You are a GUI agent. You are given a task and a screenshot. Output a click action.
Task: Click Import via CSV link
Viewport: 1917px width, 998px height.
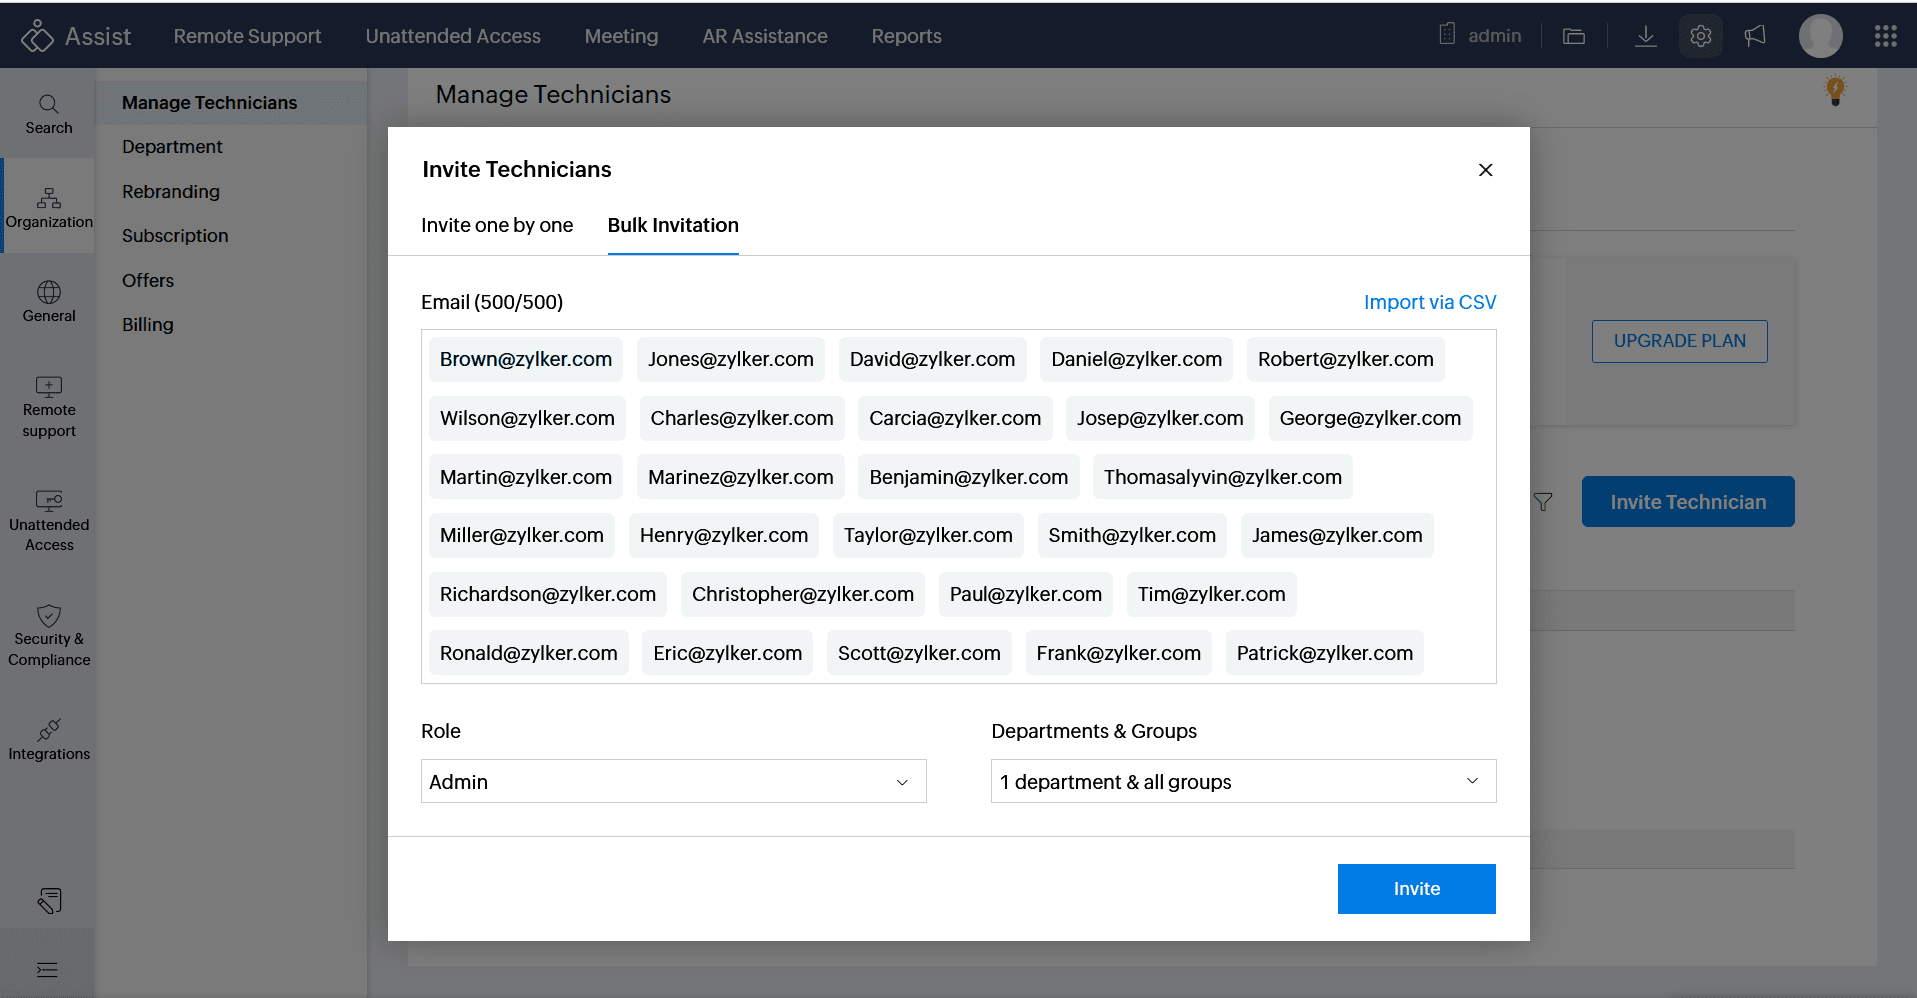pyautogui.click(x=1429, y=302)
